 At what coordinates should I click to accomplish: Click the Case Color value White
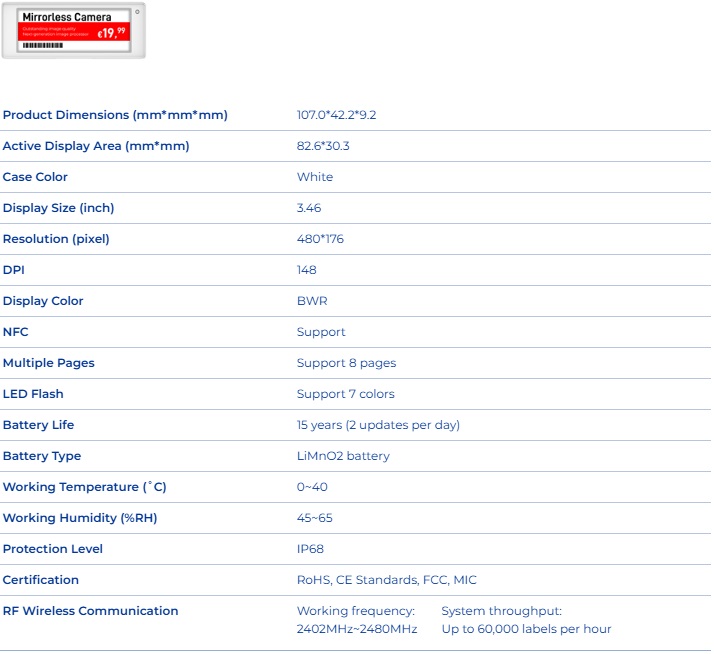315,177
